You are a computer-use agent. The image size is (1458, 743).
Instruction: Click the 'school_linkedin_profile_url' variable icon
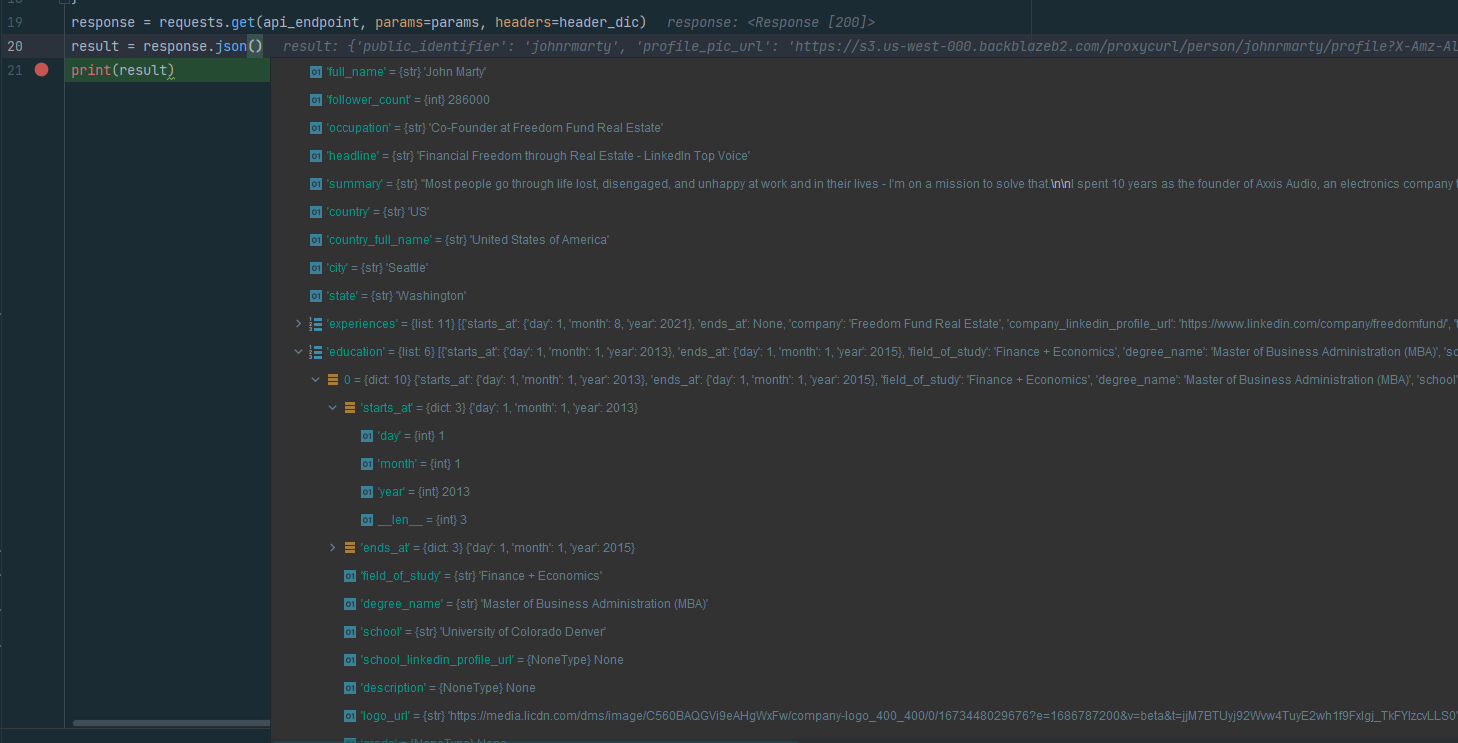[350, 660]
